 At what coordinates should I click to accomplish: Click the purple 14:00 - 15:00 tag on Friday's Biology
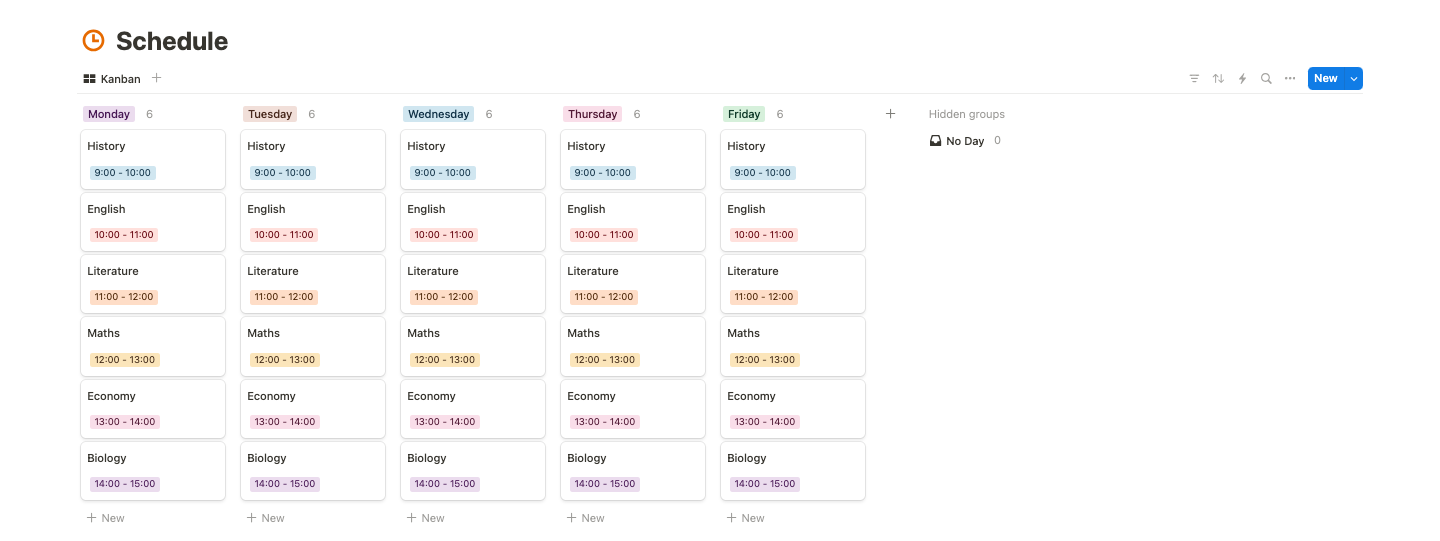click(764, 484)
